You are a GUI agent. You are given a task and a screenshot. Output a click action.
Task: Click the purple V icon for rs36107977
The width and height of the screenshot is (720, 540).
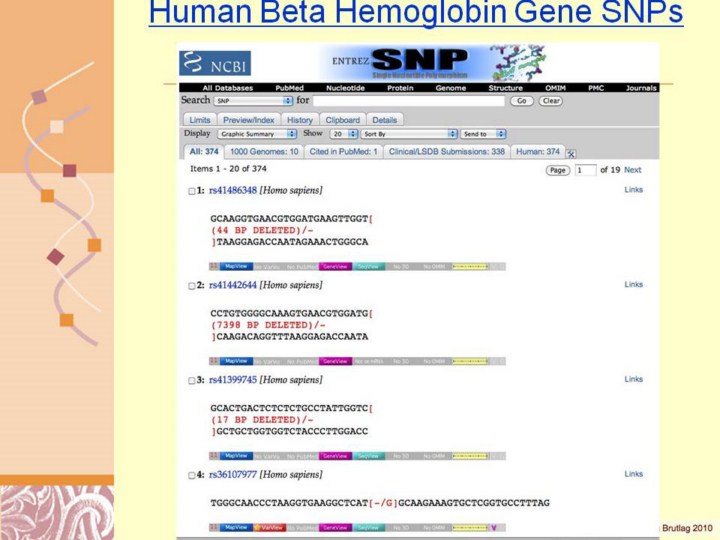(x=492, y=527)
